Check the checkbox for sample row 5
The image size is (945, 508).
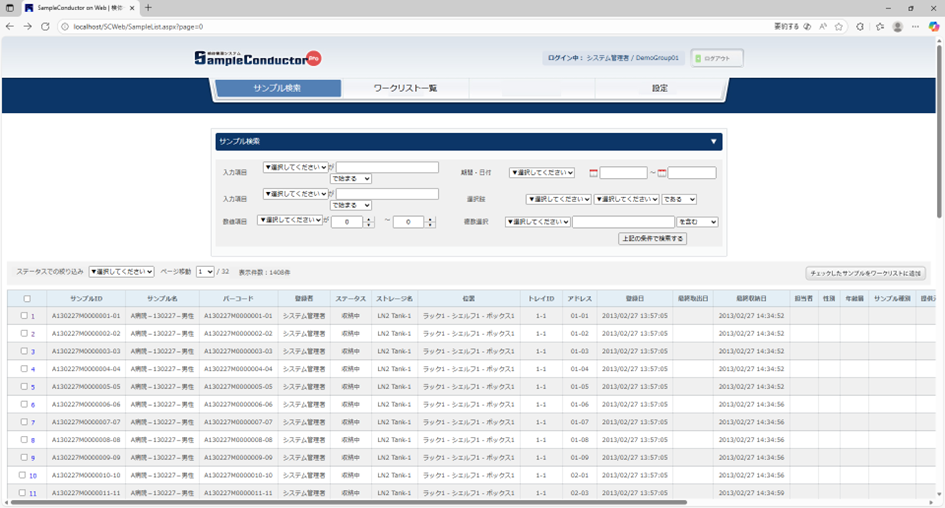tap(24, 386)
